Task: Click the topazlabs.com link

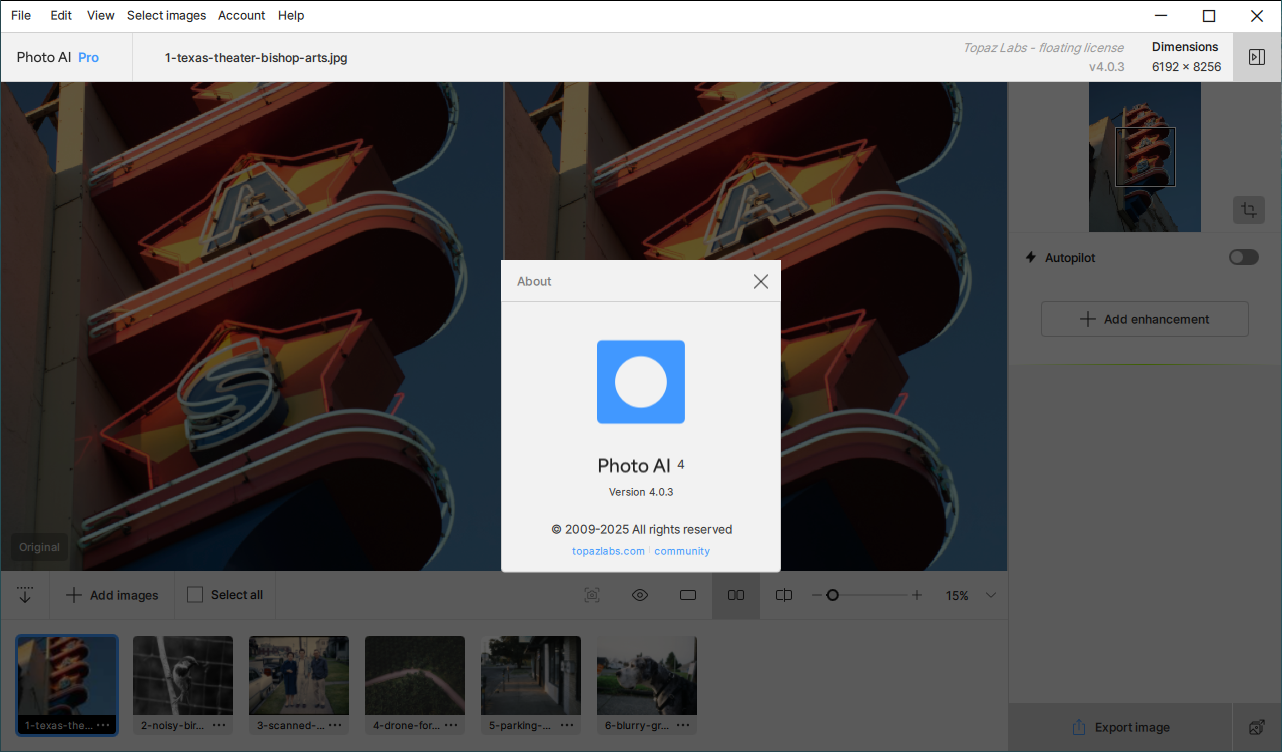Action: click(x=608, y=551)
